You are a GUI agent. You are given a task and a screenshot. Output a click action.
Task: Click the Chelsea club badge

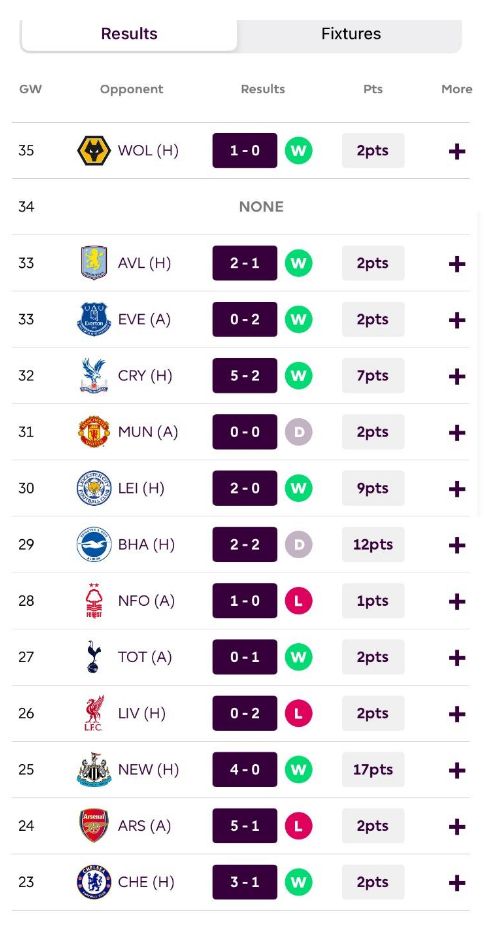[x=94, y=882]
